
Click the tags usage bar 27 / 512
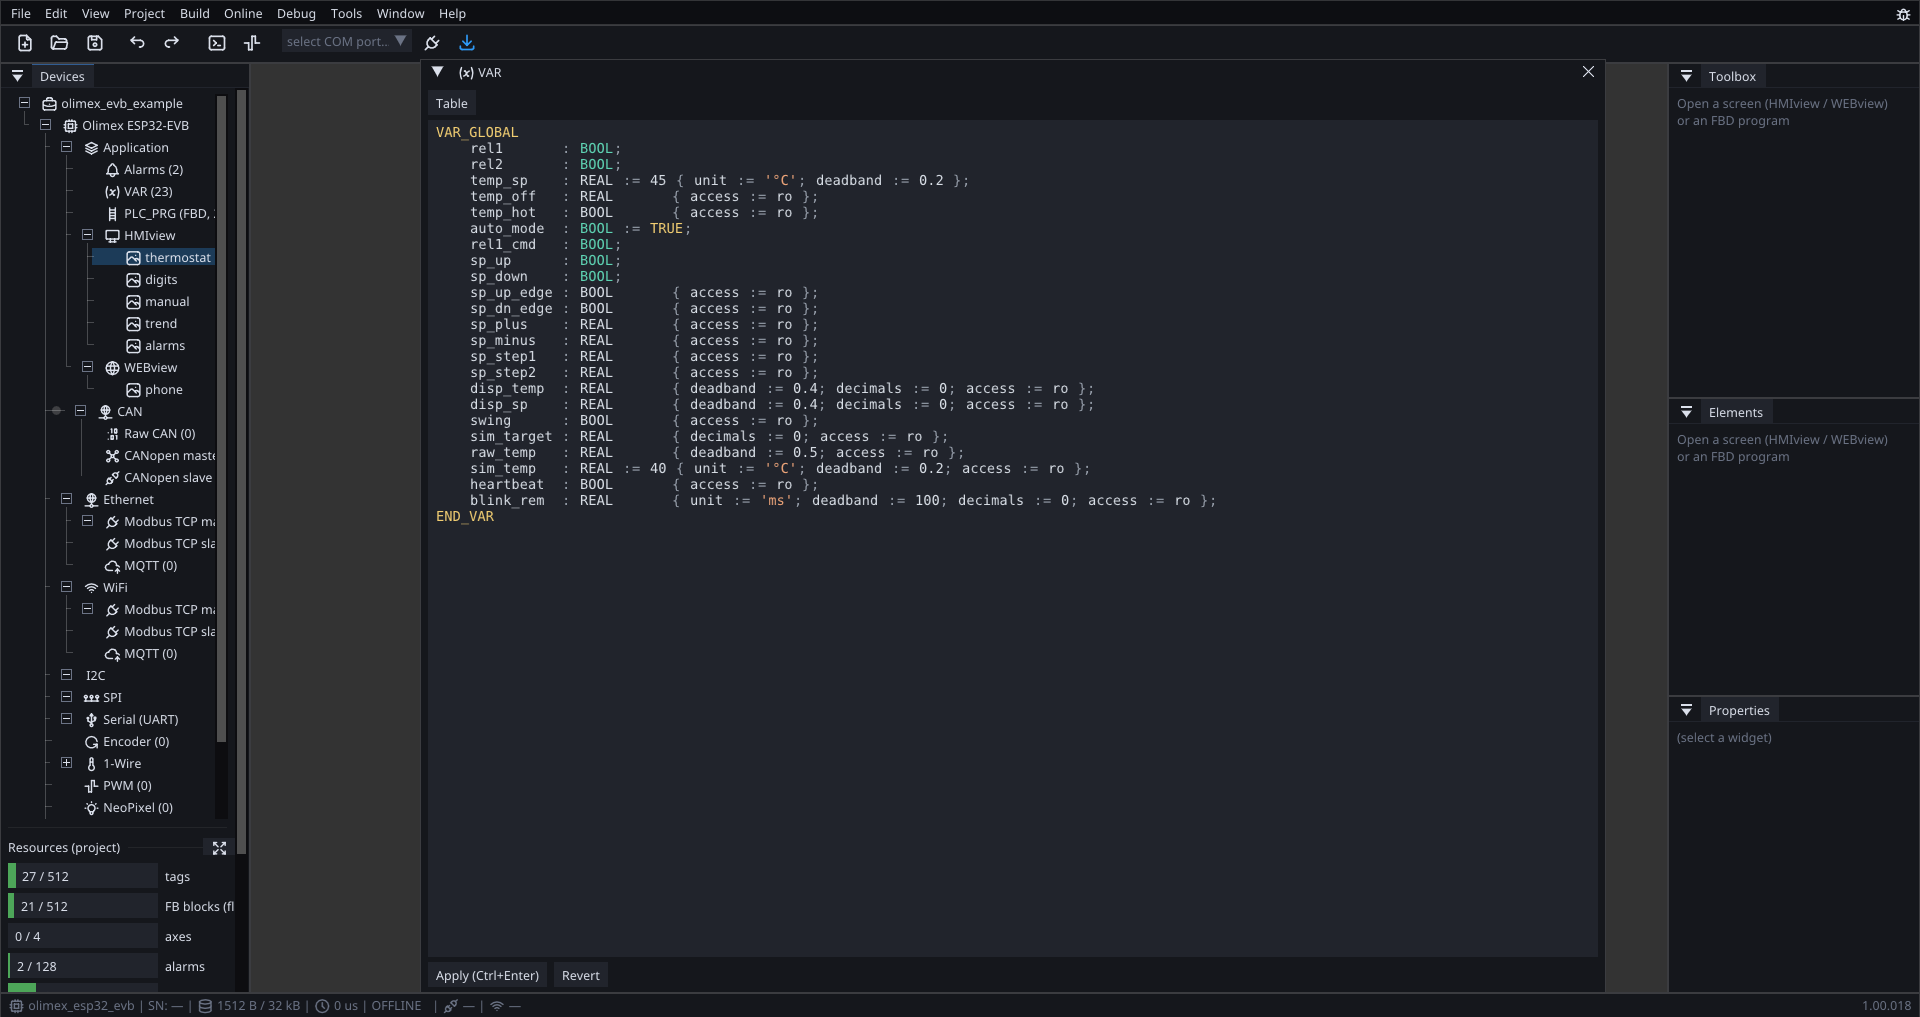[x=82, y=876]
